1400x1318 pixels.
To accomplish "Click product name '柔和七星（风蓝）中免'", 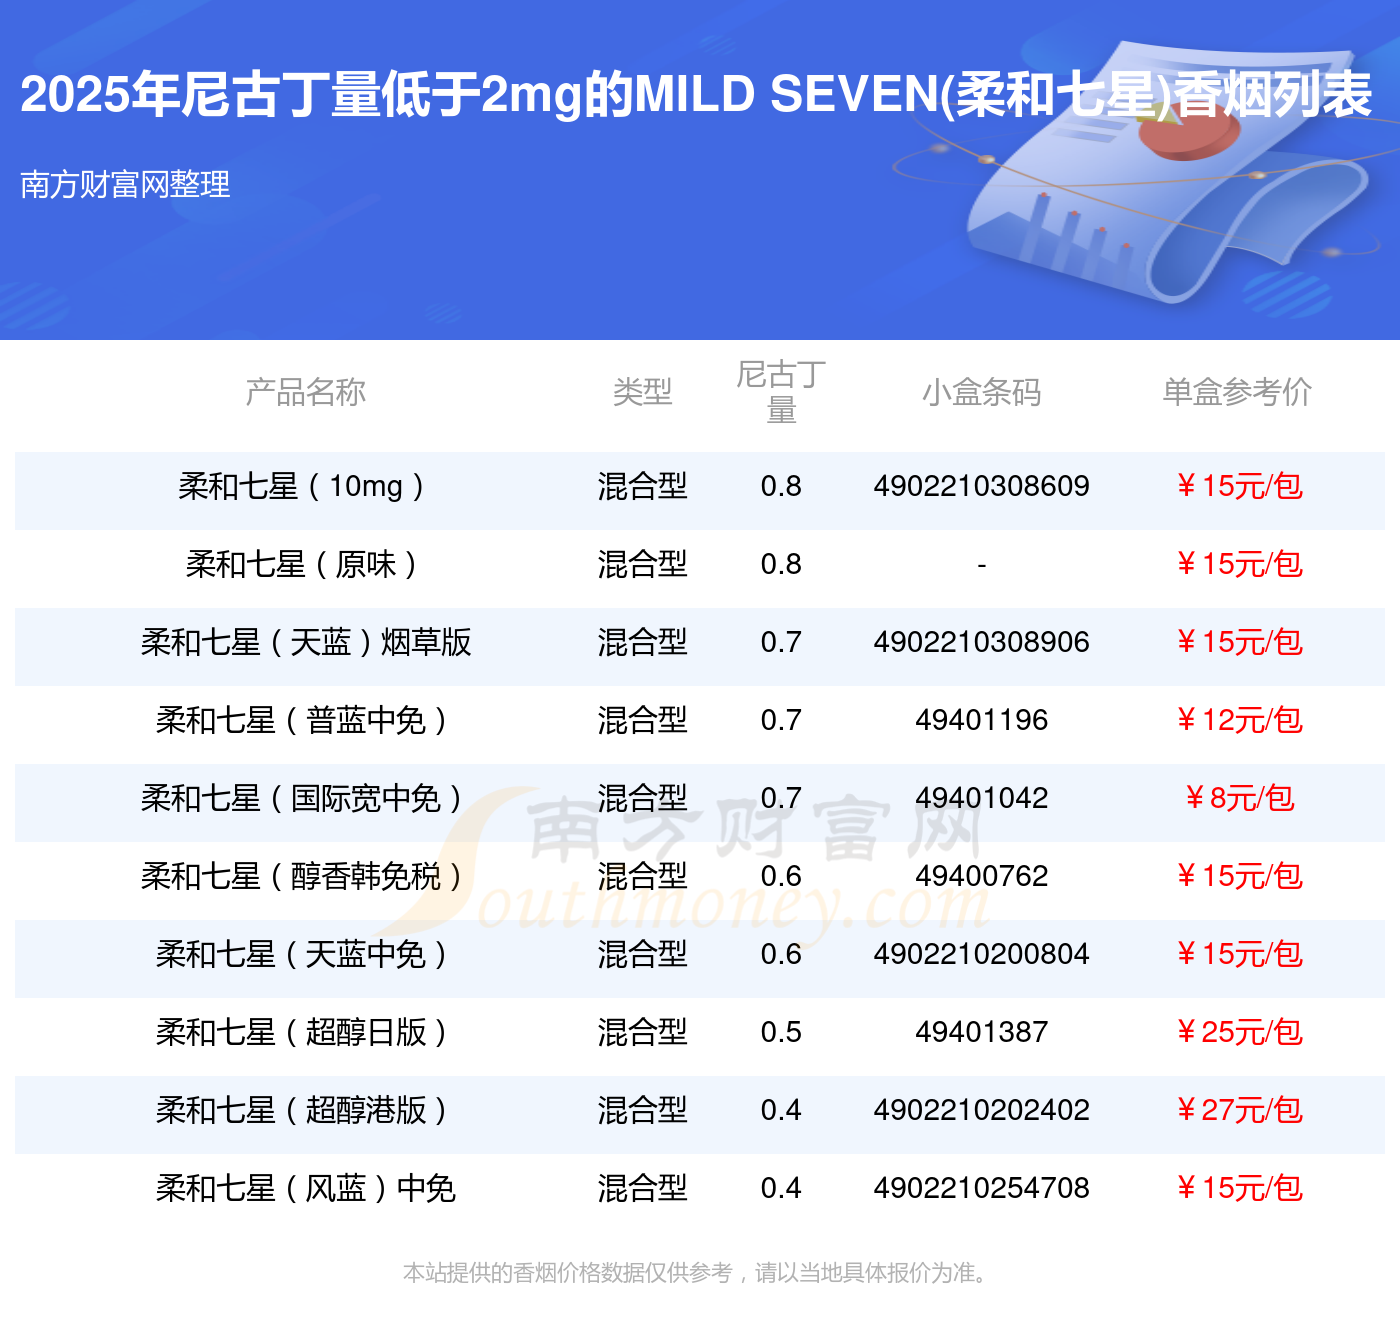I will click(306, 1188).
